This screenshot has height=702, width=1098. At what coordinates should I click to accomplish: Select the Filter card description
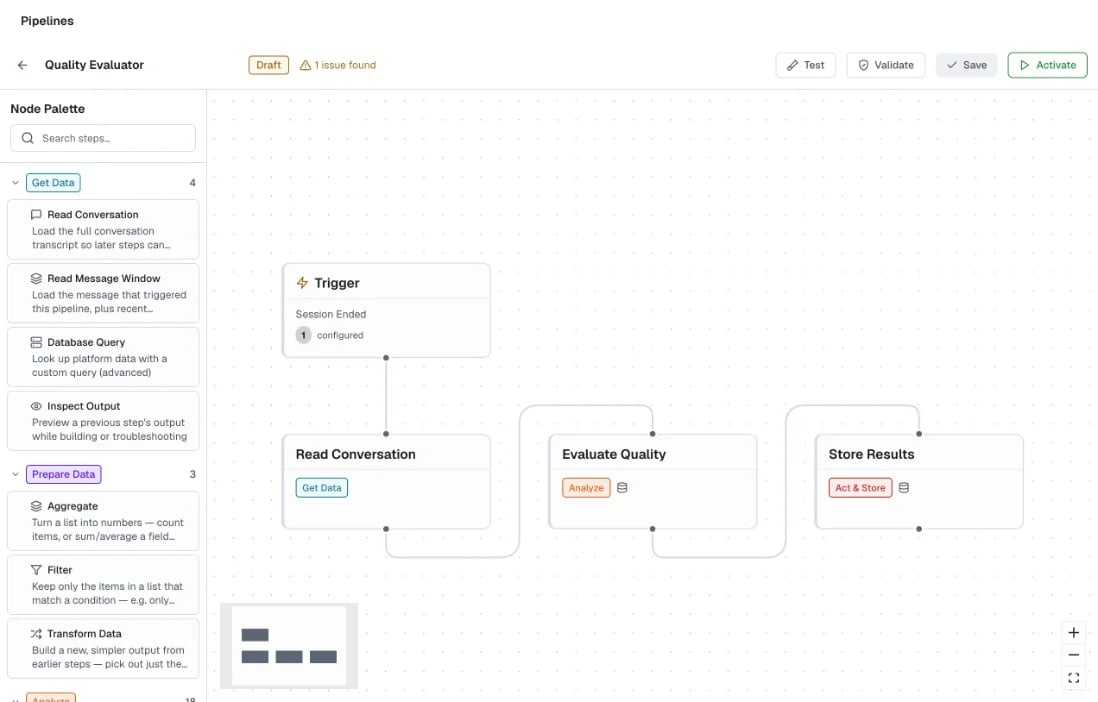click(x=107, y=593)
